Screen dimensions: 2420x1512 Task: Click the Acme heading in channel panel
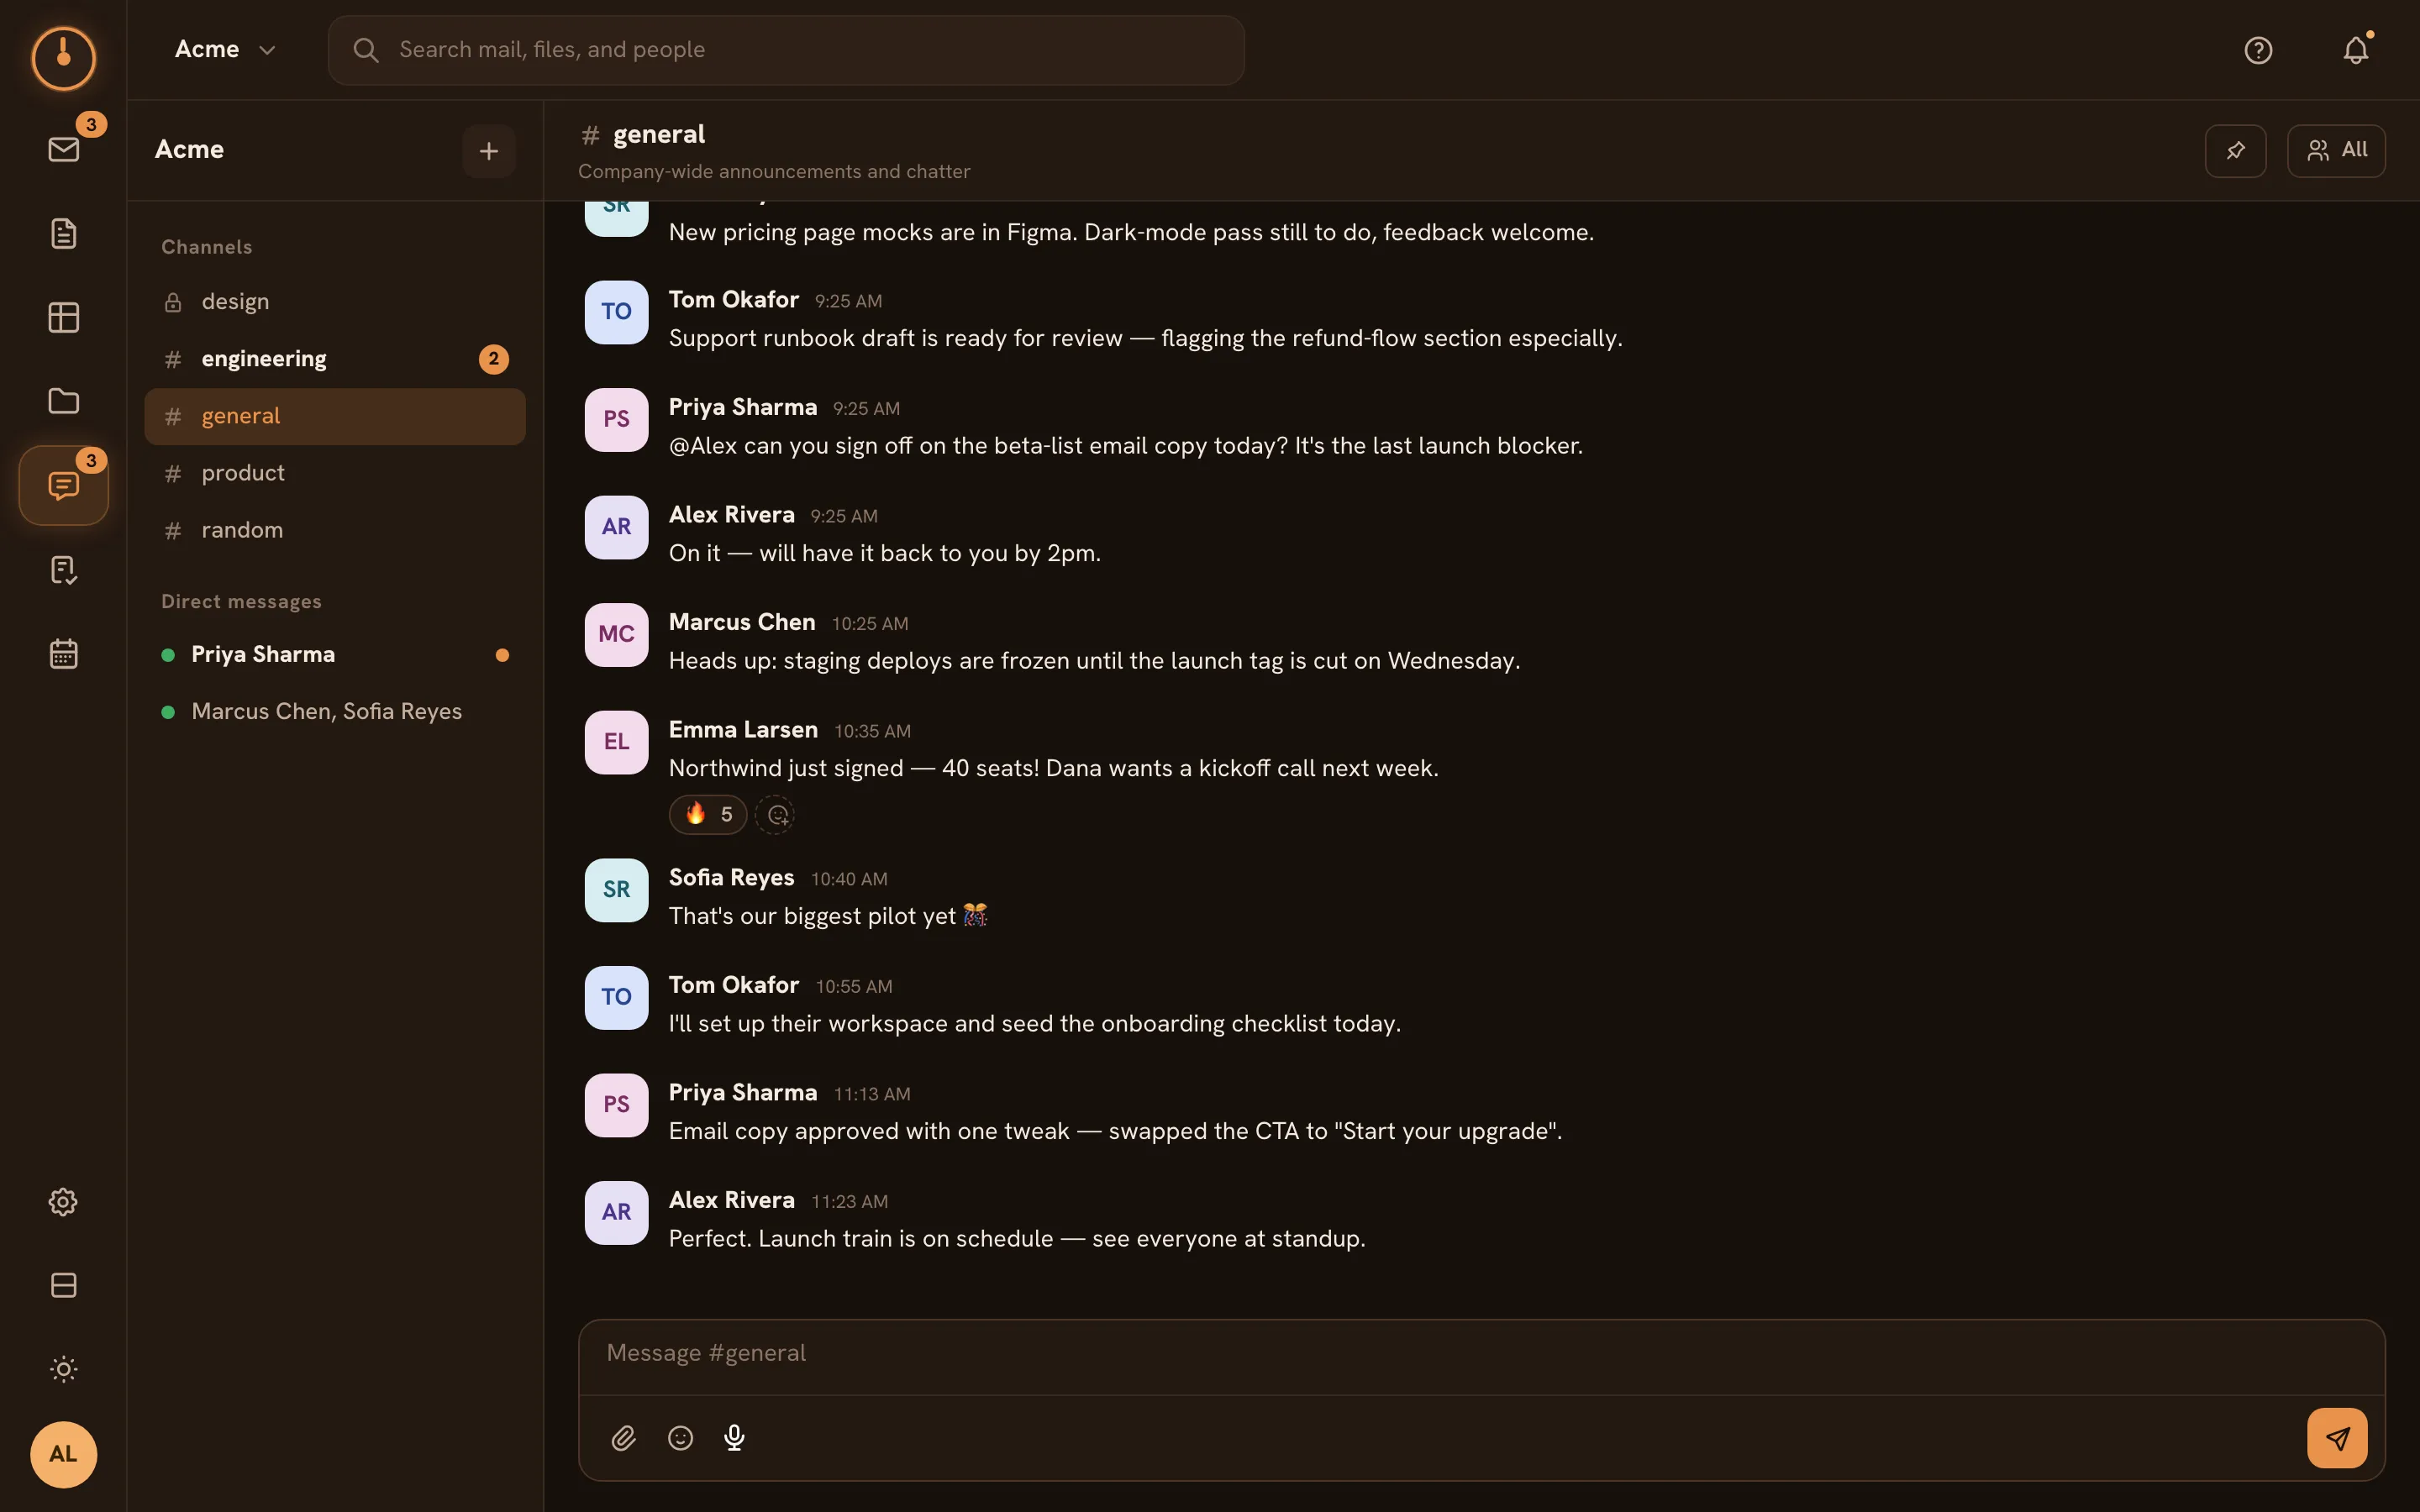tap(189, 150)
